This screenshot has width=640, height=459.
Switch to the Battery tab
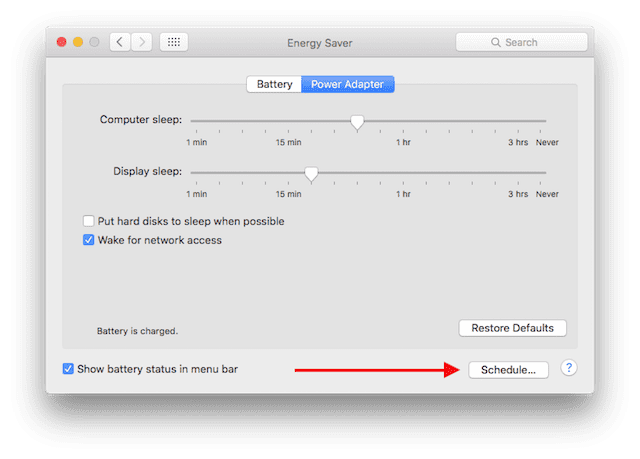pos(274,84)
